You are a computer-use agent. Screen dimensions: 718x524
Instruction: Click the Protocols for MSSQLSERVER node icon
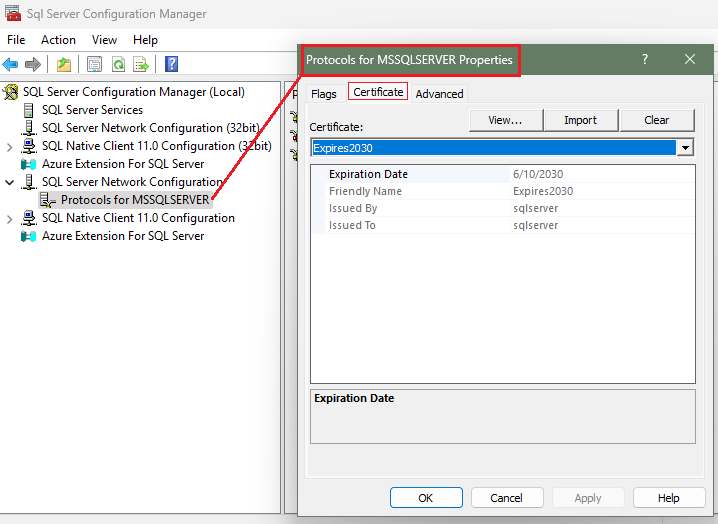48,200
